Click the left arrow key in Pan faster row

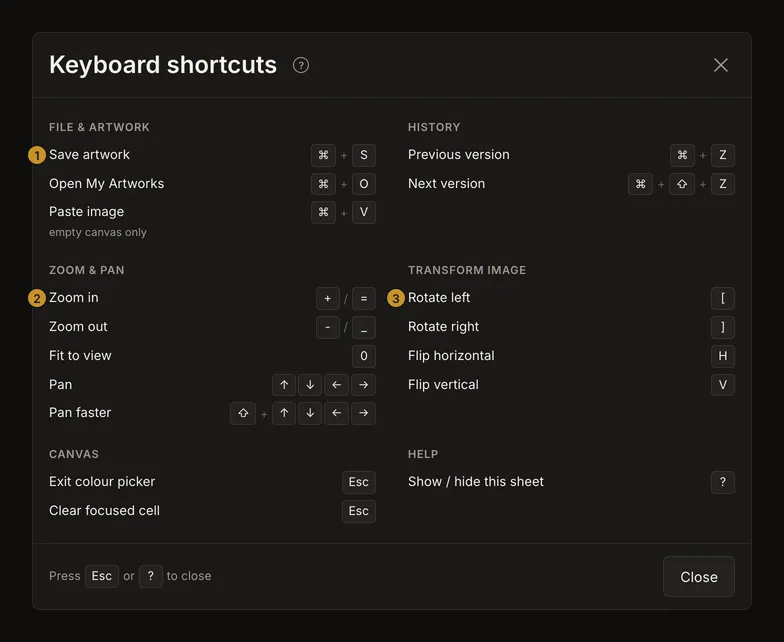[x=336, y=413]
